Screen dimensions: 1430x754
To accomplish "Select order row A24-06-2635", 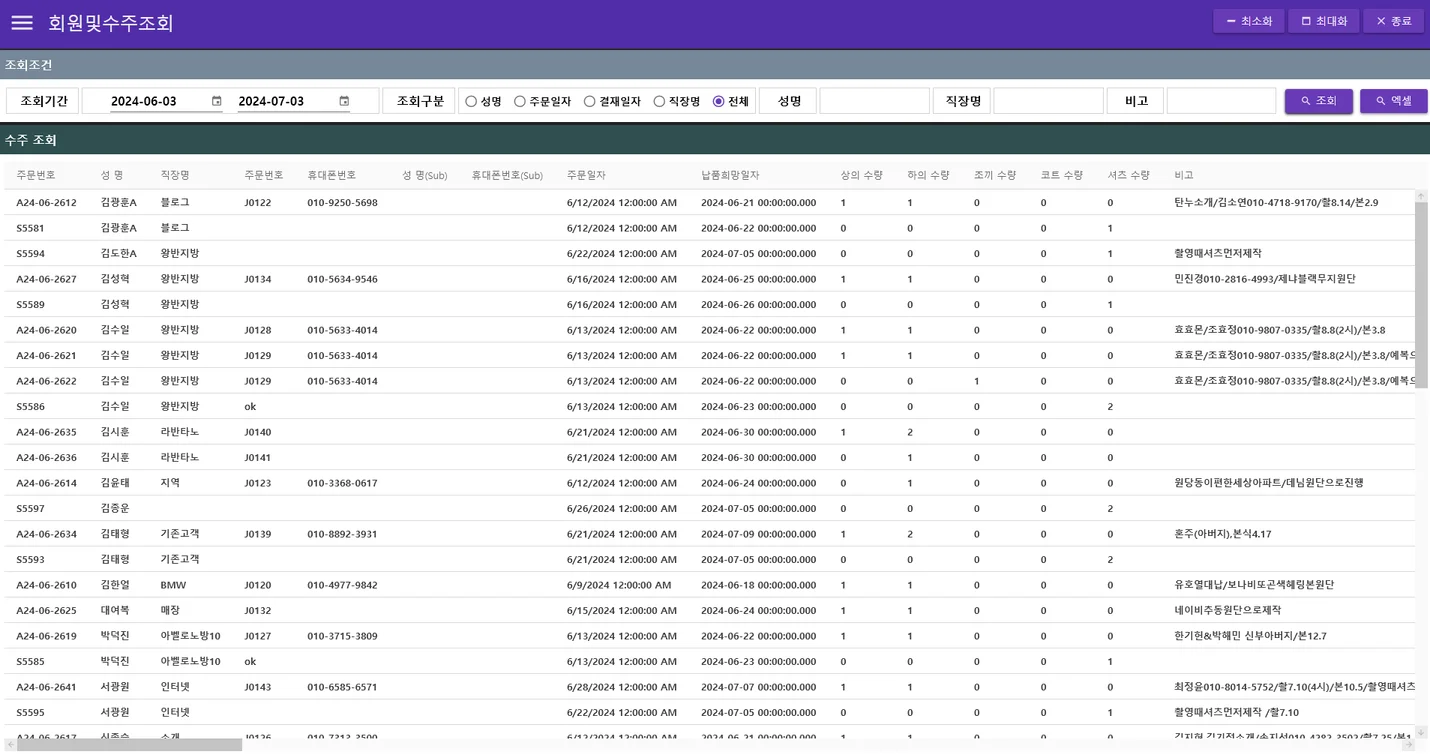I will (709, 432).
